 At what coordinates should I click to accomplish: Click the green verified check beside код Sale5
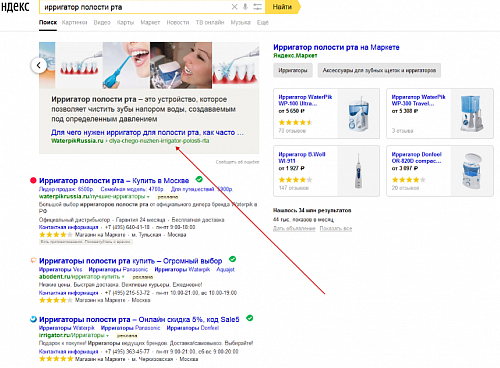[x=249, y=318]
